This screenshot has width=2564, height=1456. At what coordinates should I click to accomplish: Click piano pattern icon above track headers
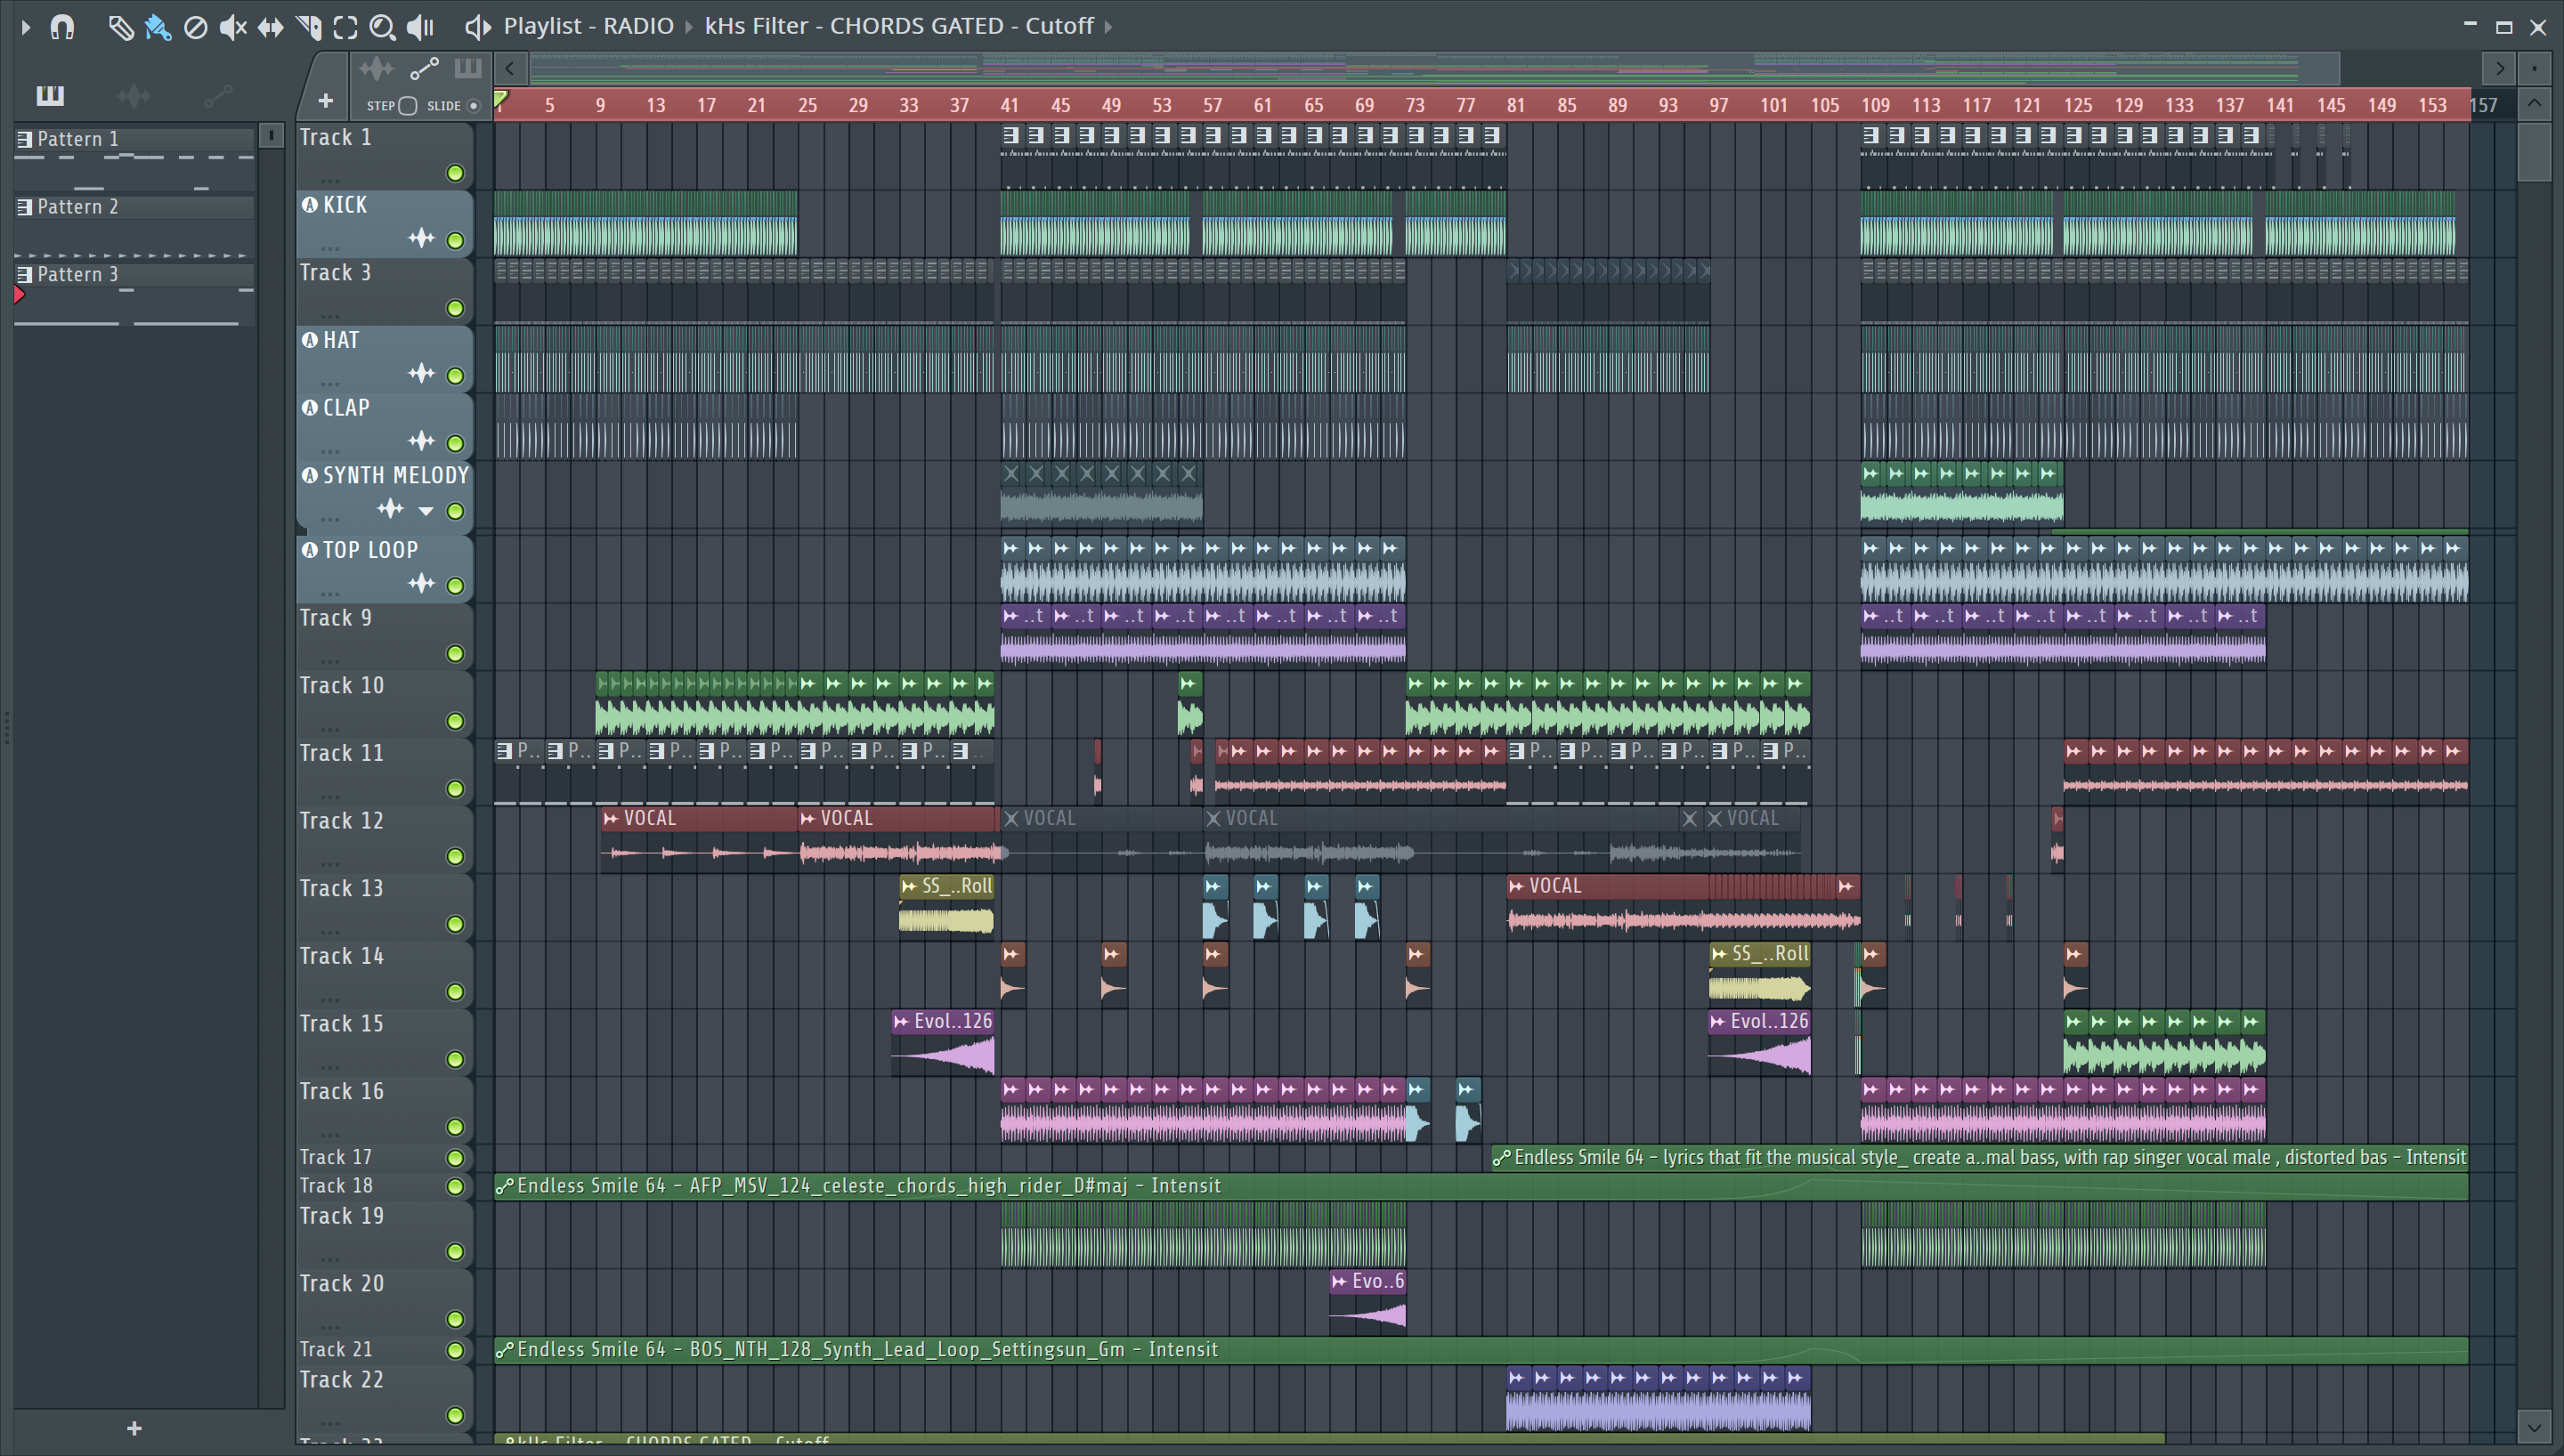(468, 68)
